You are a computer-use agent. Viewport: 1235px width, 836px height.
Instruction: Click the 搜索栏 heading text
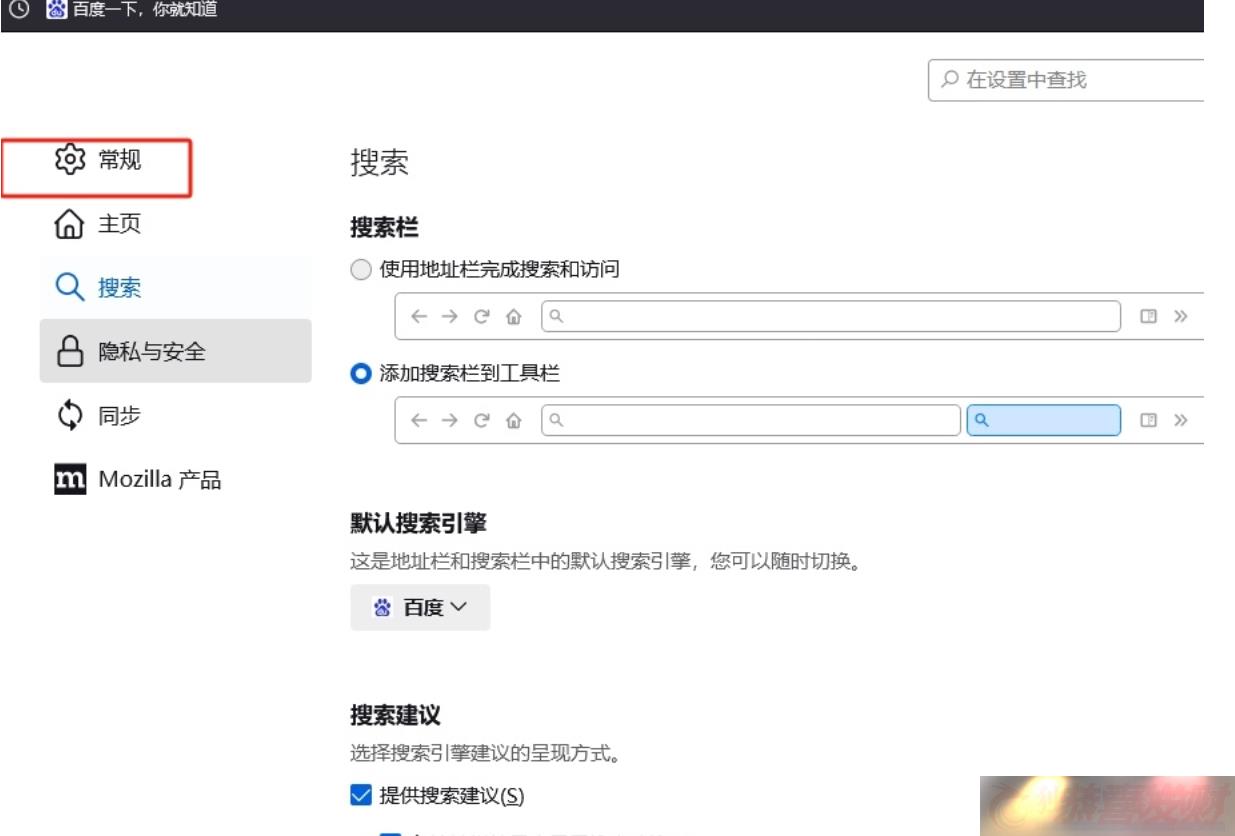384,227
